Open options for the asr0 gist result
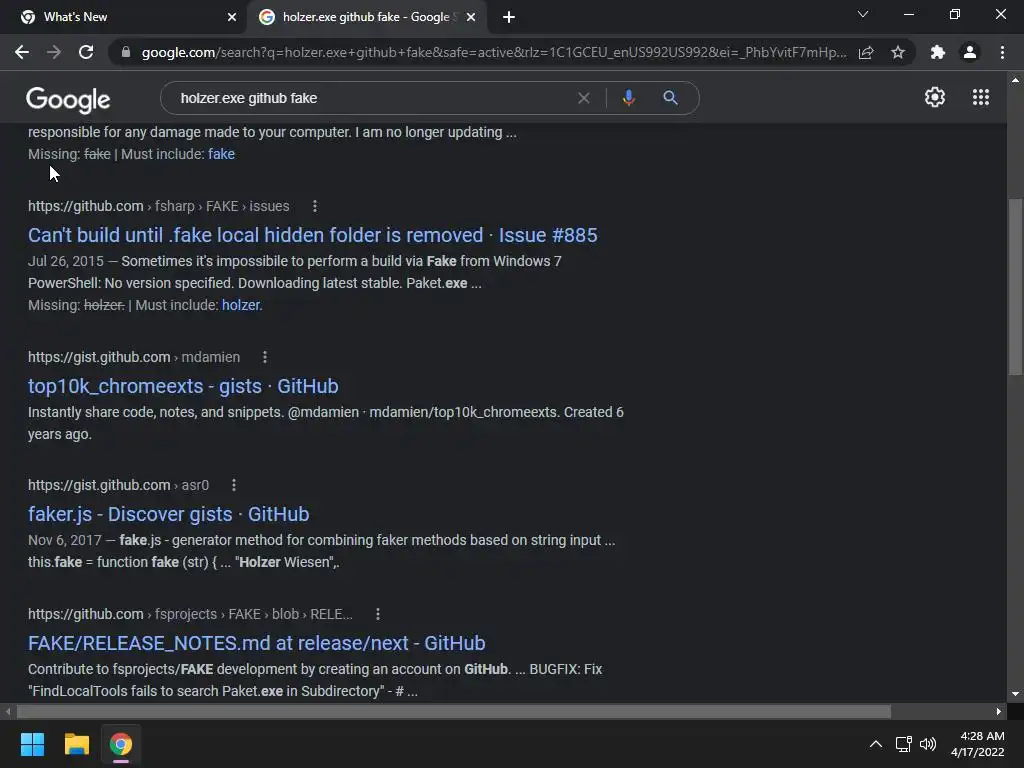1024x768 pixels. [x=234, y=485]
